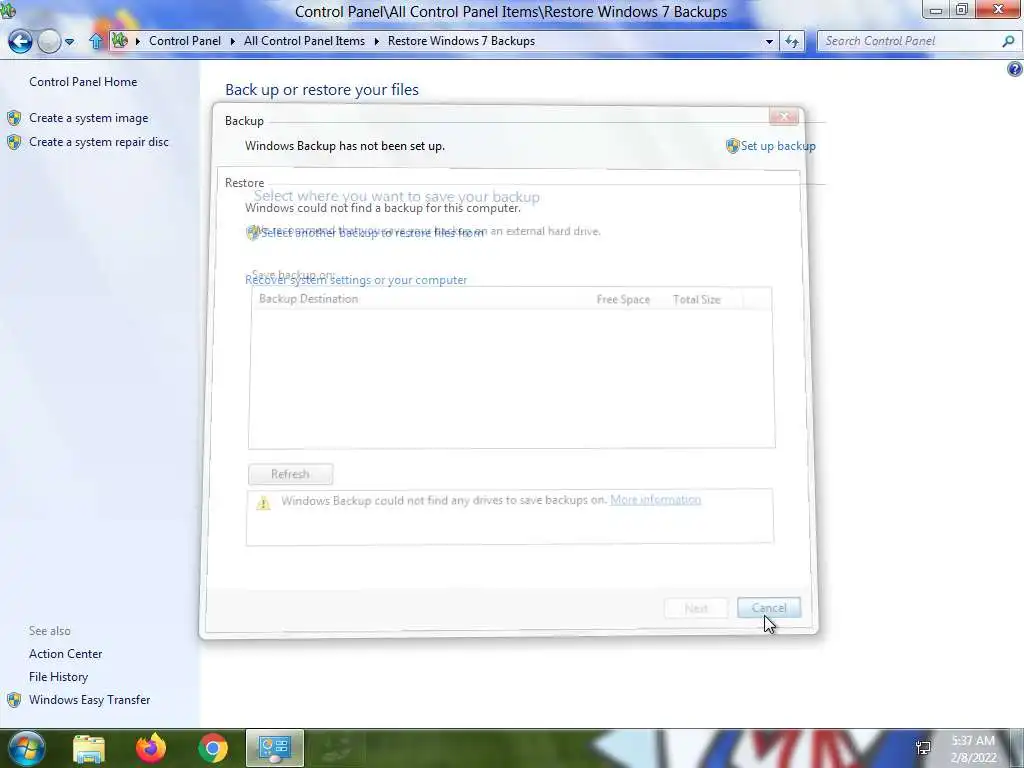
Task: Open Create a system image
Action: (x=89, y=118)
